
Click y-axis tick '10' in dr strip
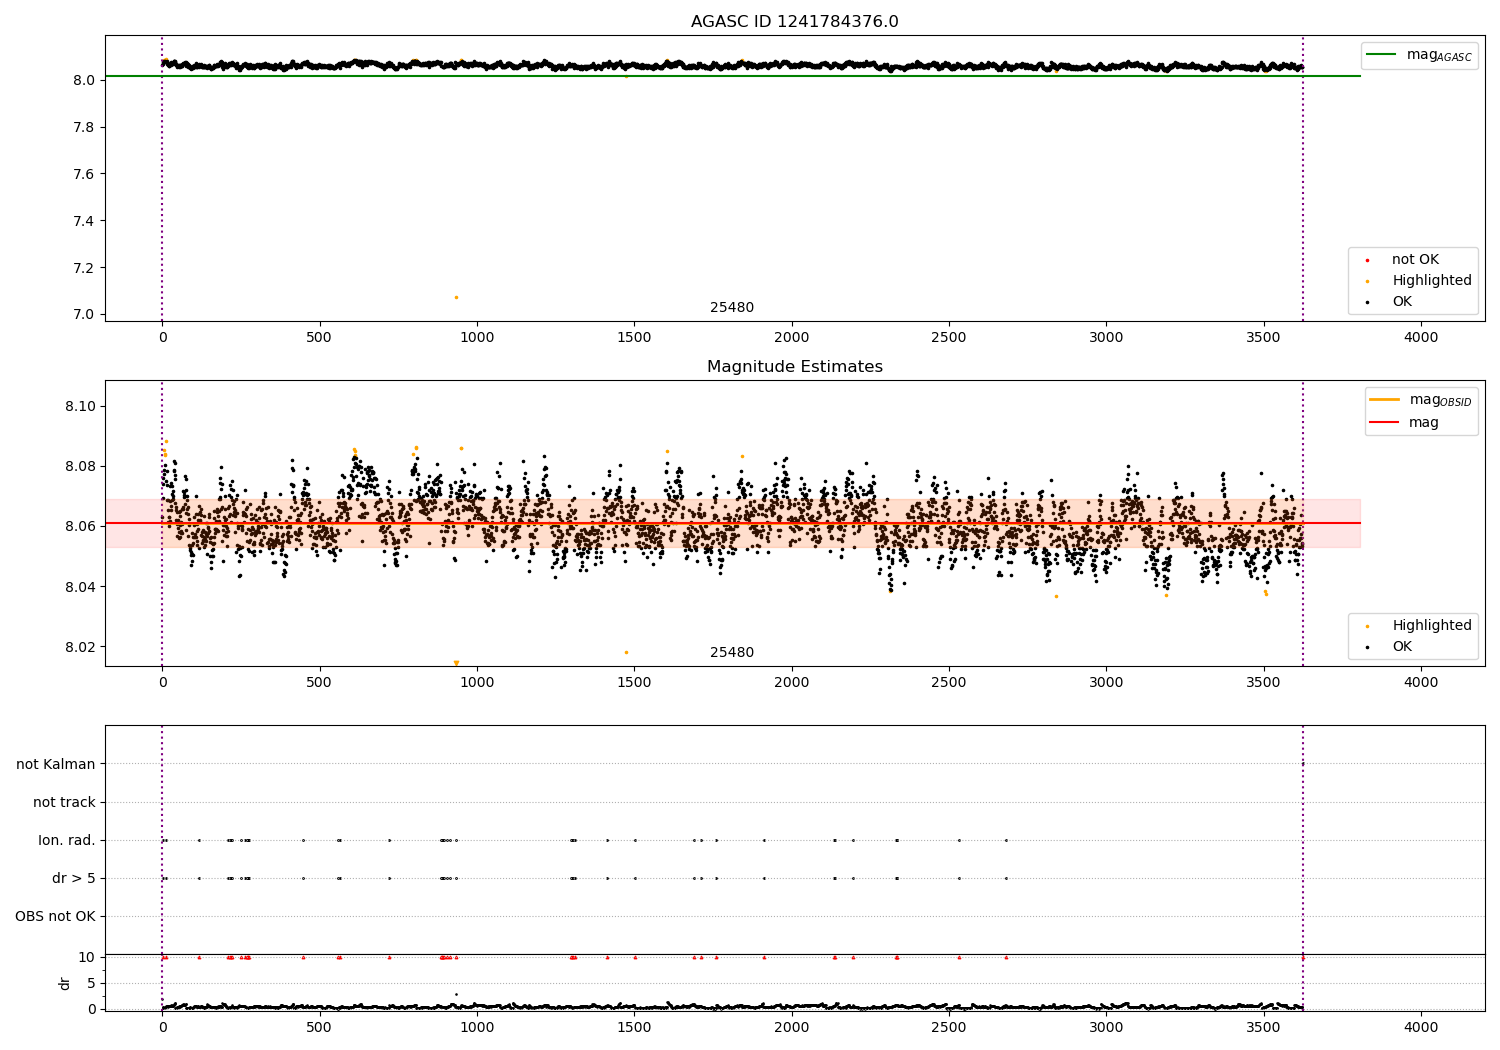(x=86, y=958)
